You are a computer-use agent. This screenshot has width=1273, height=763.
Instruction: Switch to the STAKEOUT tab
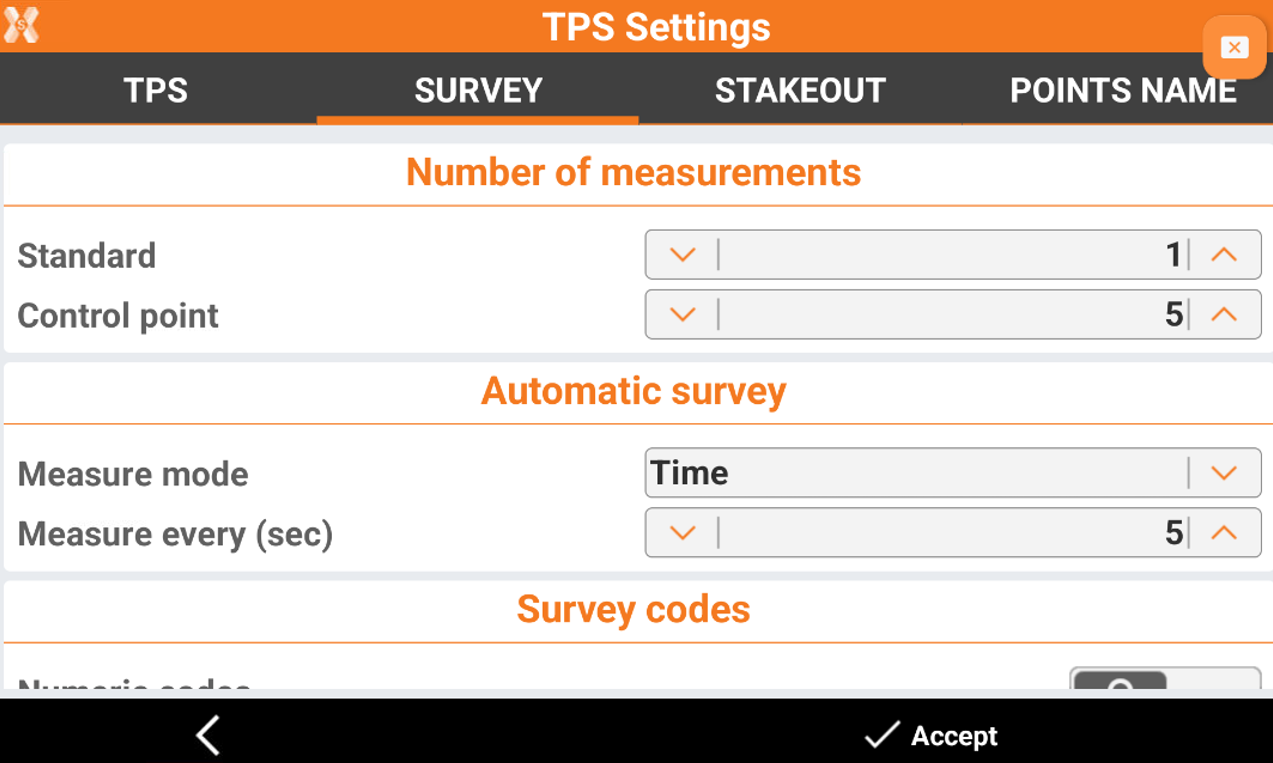point(800,90)
